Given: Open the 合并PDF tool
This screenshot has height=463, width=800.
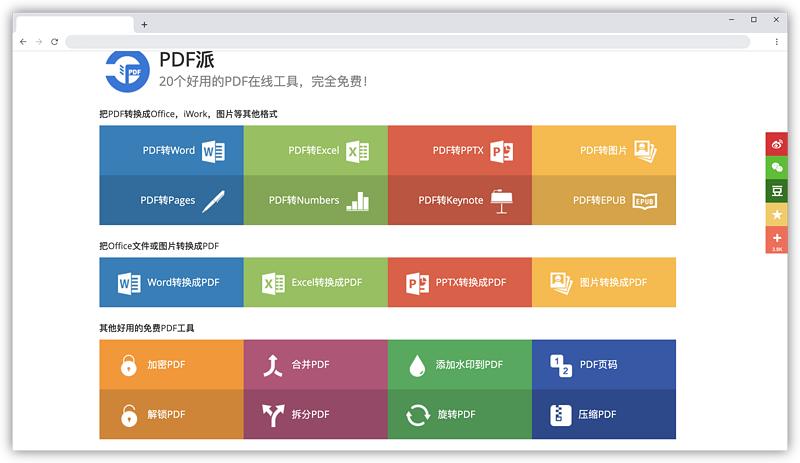Looking at the screenshot, I should tap(316, 364).
